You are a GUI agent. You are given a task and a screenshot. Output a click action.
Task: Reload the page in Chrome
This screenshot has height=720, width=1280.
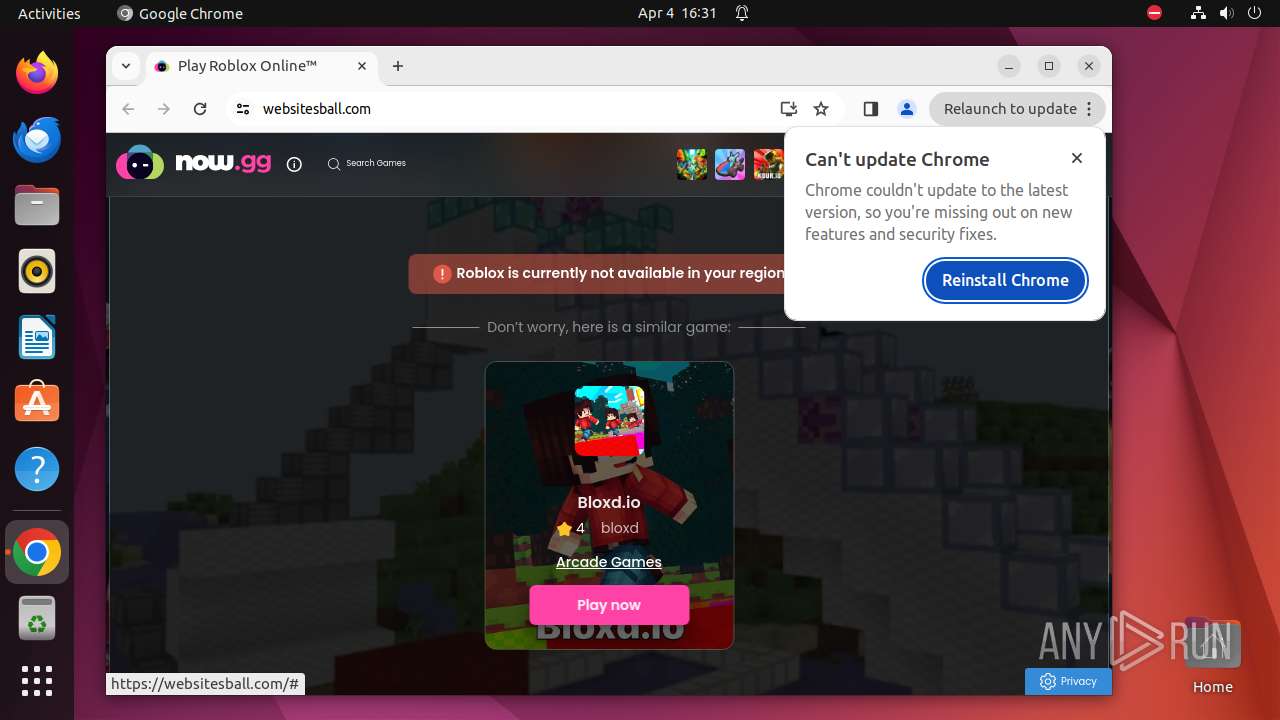click(200, 109)
